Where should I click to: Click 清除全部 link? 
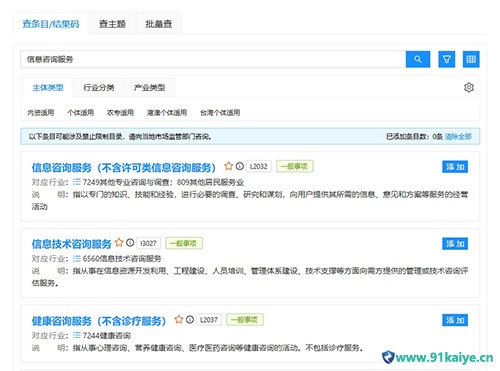(x=458, y=136)
